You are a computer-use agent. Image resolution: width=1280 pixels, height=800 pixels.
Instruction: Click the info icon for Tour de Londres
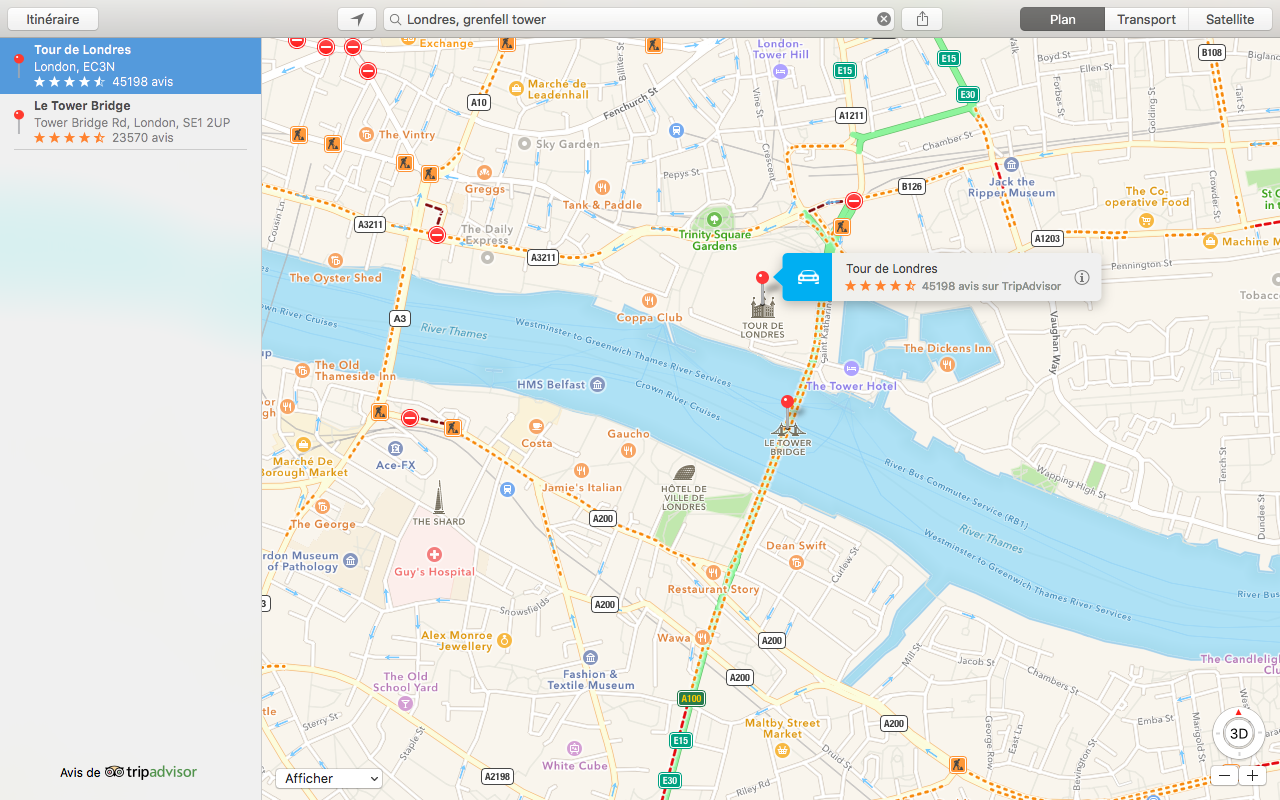[x=1081, y=278]
